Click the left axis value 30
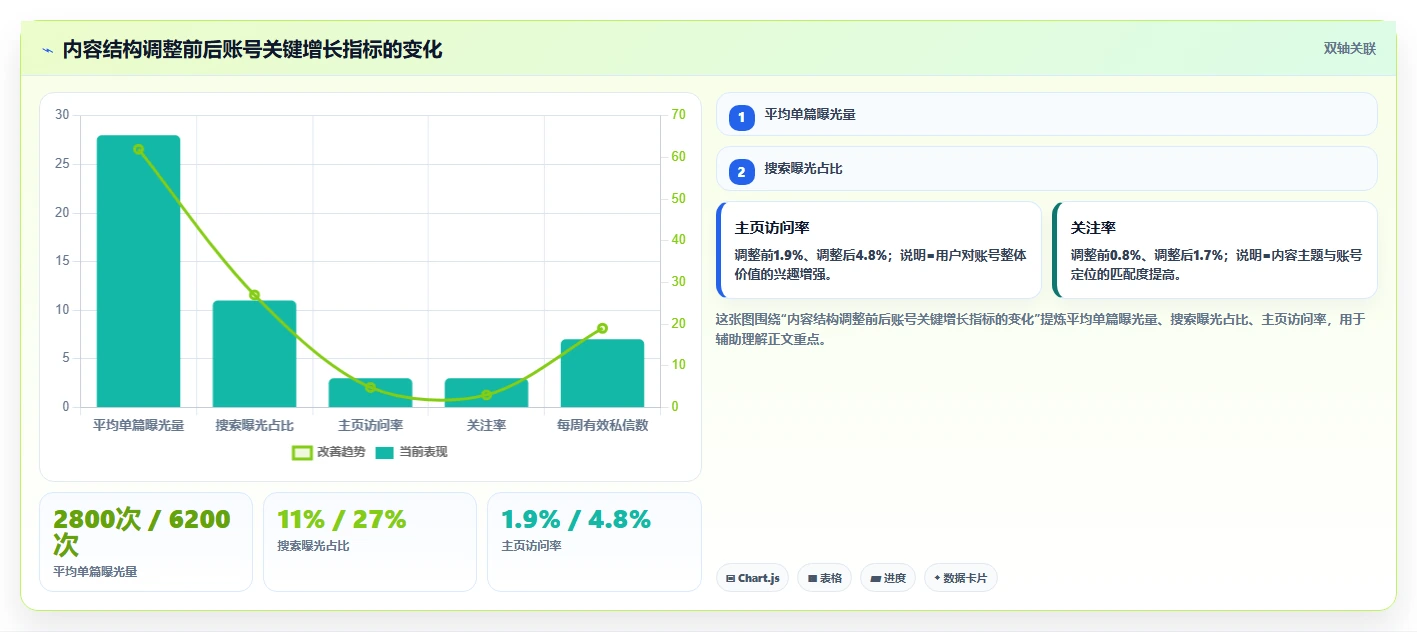1417x632 pixels. coord(62,115)
